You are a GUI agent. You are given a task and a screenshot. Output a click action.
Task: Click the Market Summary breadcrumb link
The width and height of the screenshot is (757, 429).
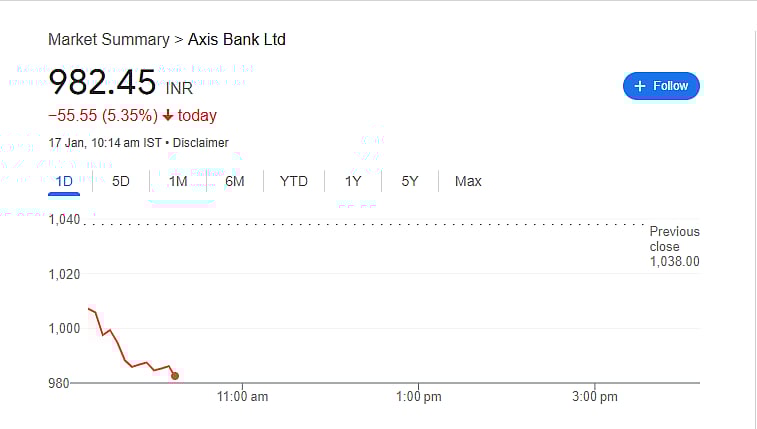point(109,40)
